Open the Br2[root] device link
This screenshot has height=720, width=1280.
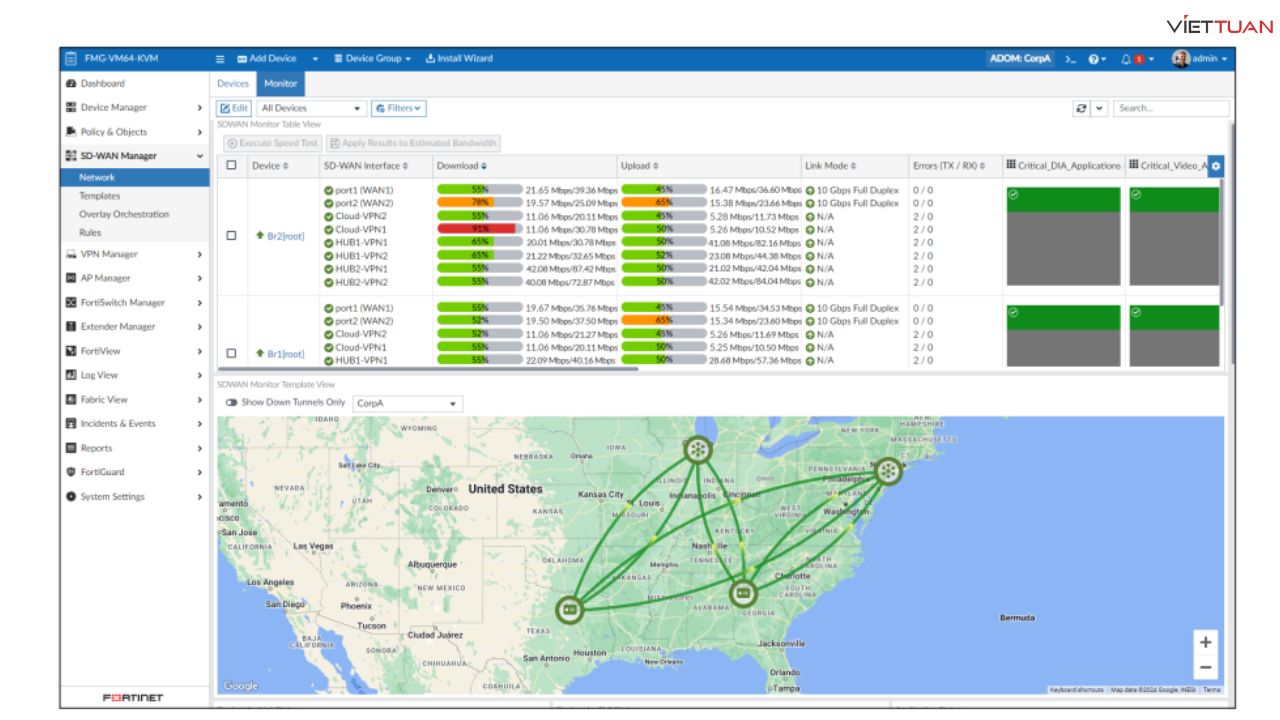pyautogui.click(x=285, y=236)
